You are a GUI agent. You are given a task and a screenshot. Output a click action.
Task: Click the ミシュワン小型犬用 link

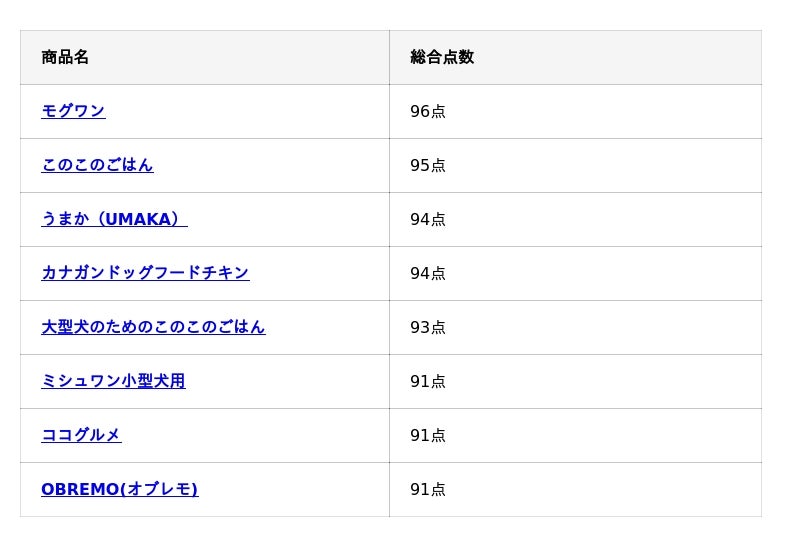(x=113, y=381)
